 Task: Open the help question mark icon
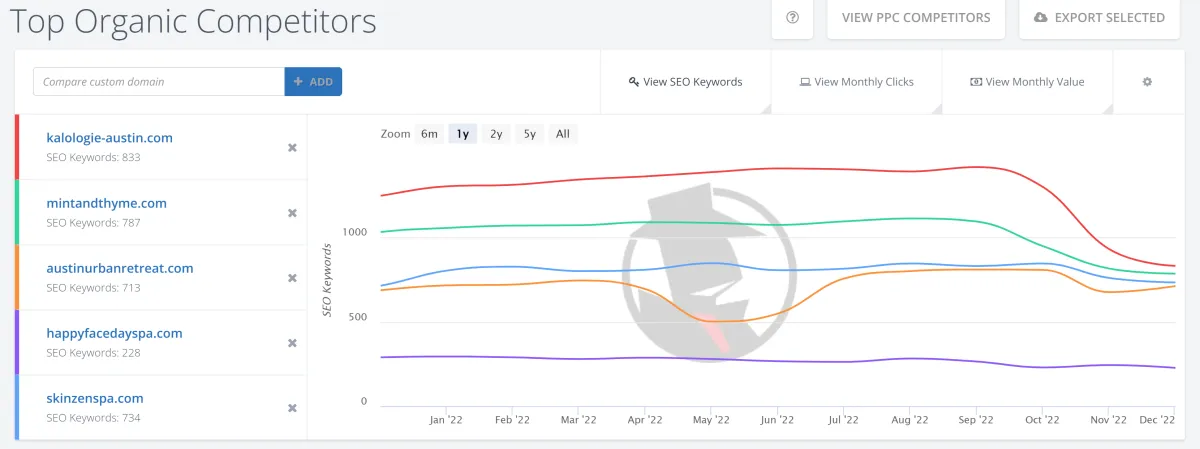click(x=793, y=18)
